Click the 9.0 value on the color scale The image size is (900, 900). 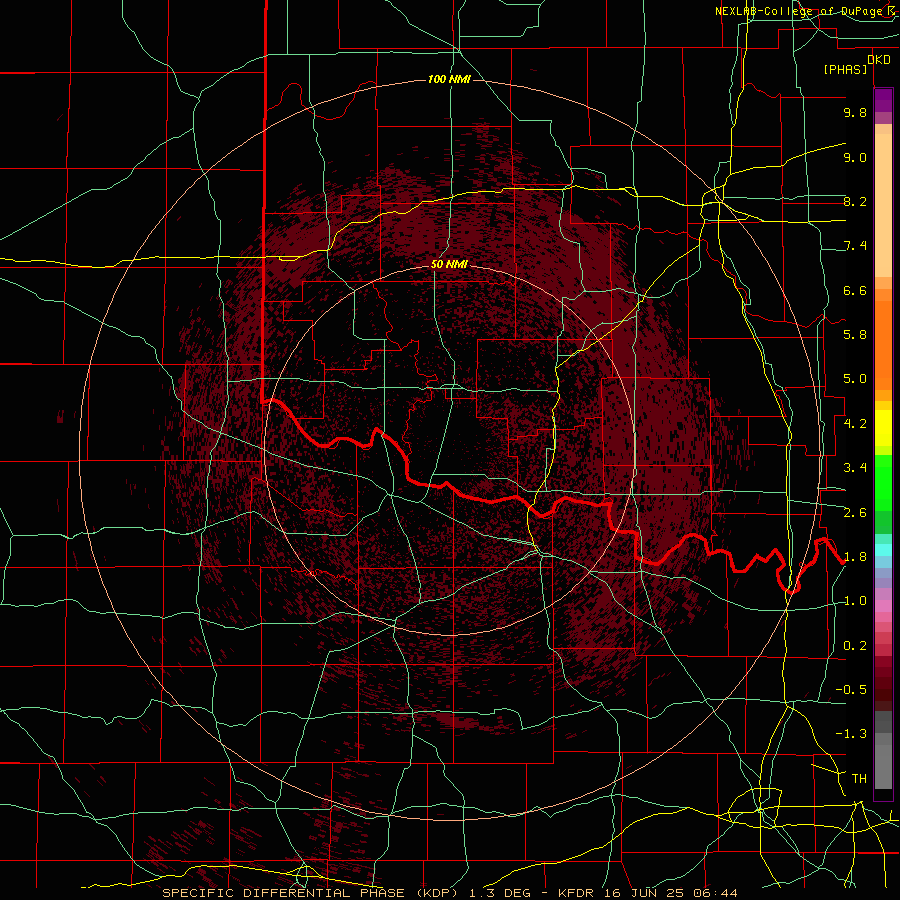(855, 157)
